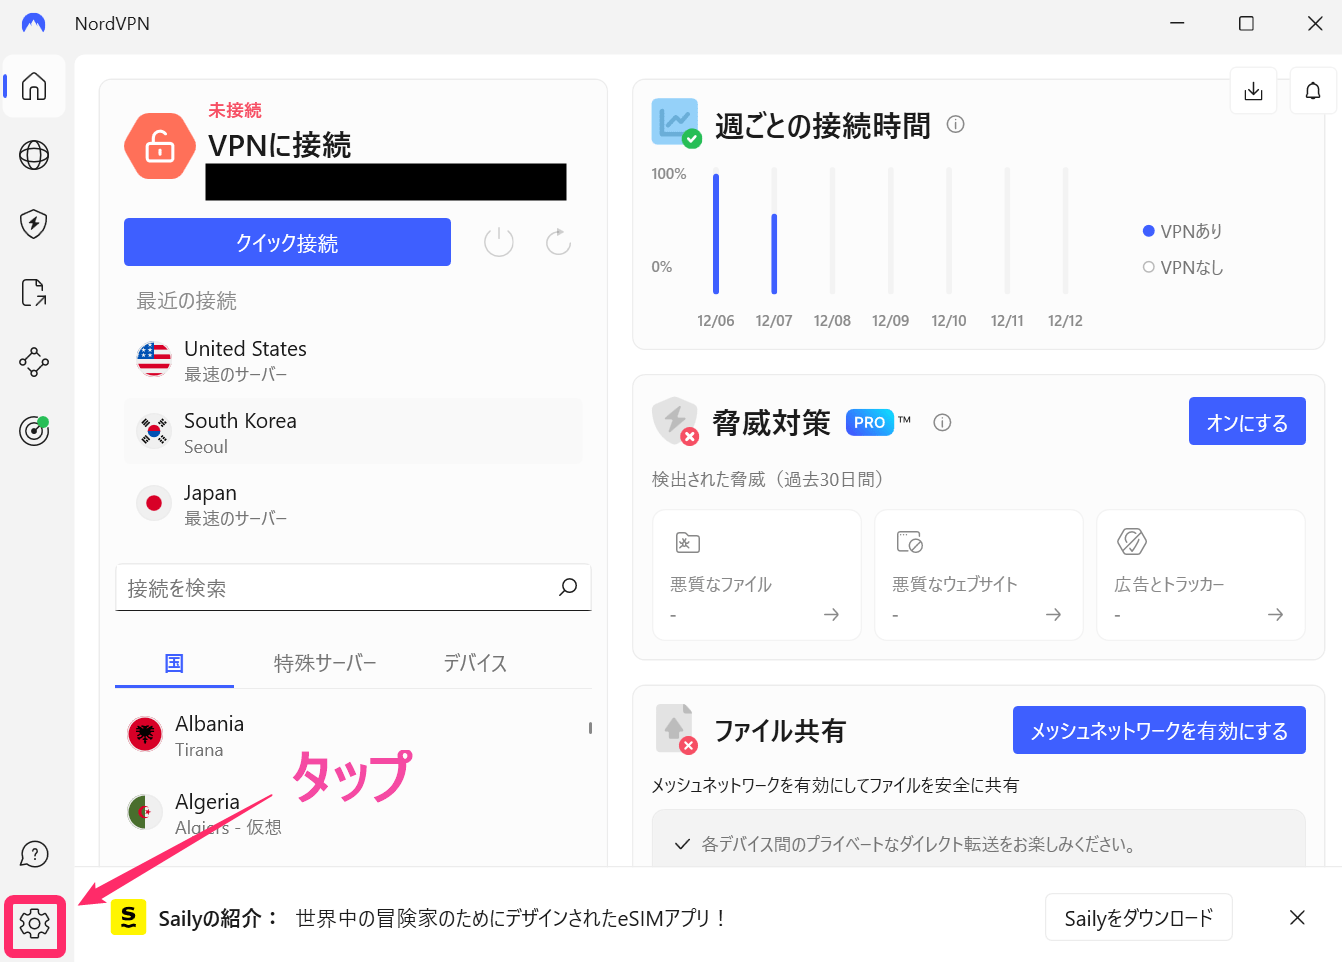Switch to the 特殊サーバー tab
The width and height of the screenshot is (1342, 962).
pos(325,663)
